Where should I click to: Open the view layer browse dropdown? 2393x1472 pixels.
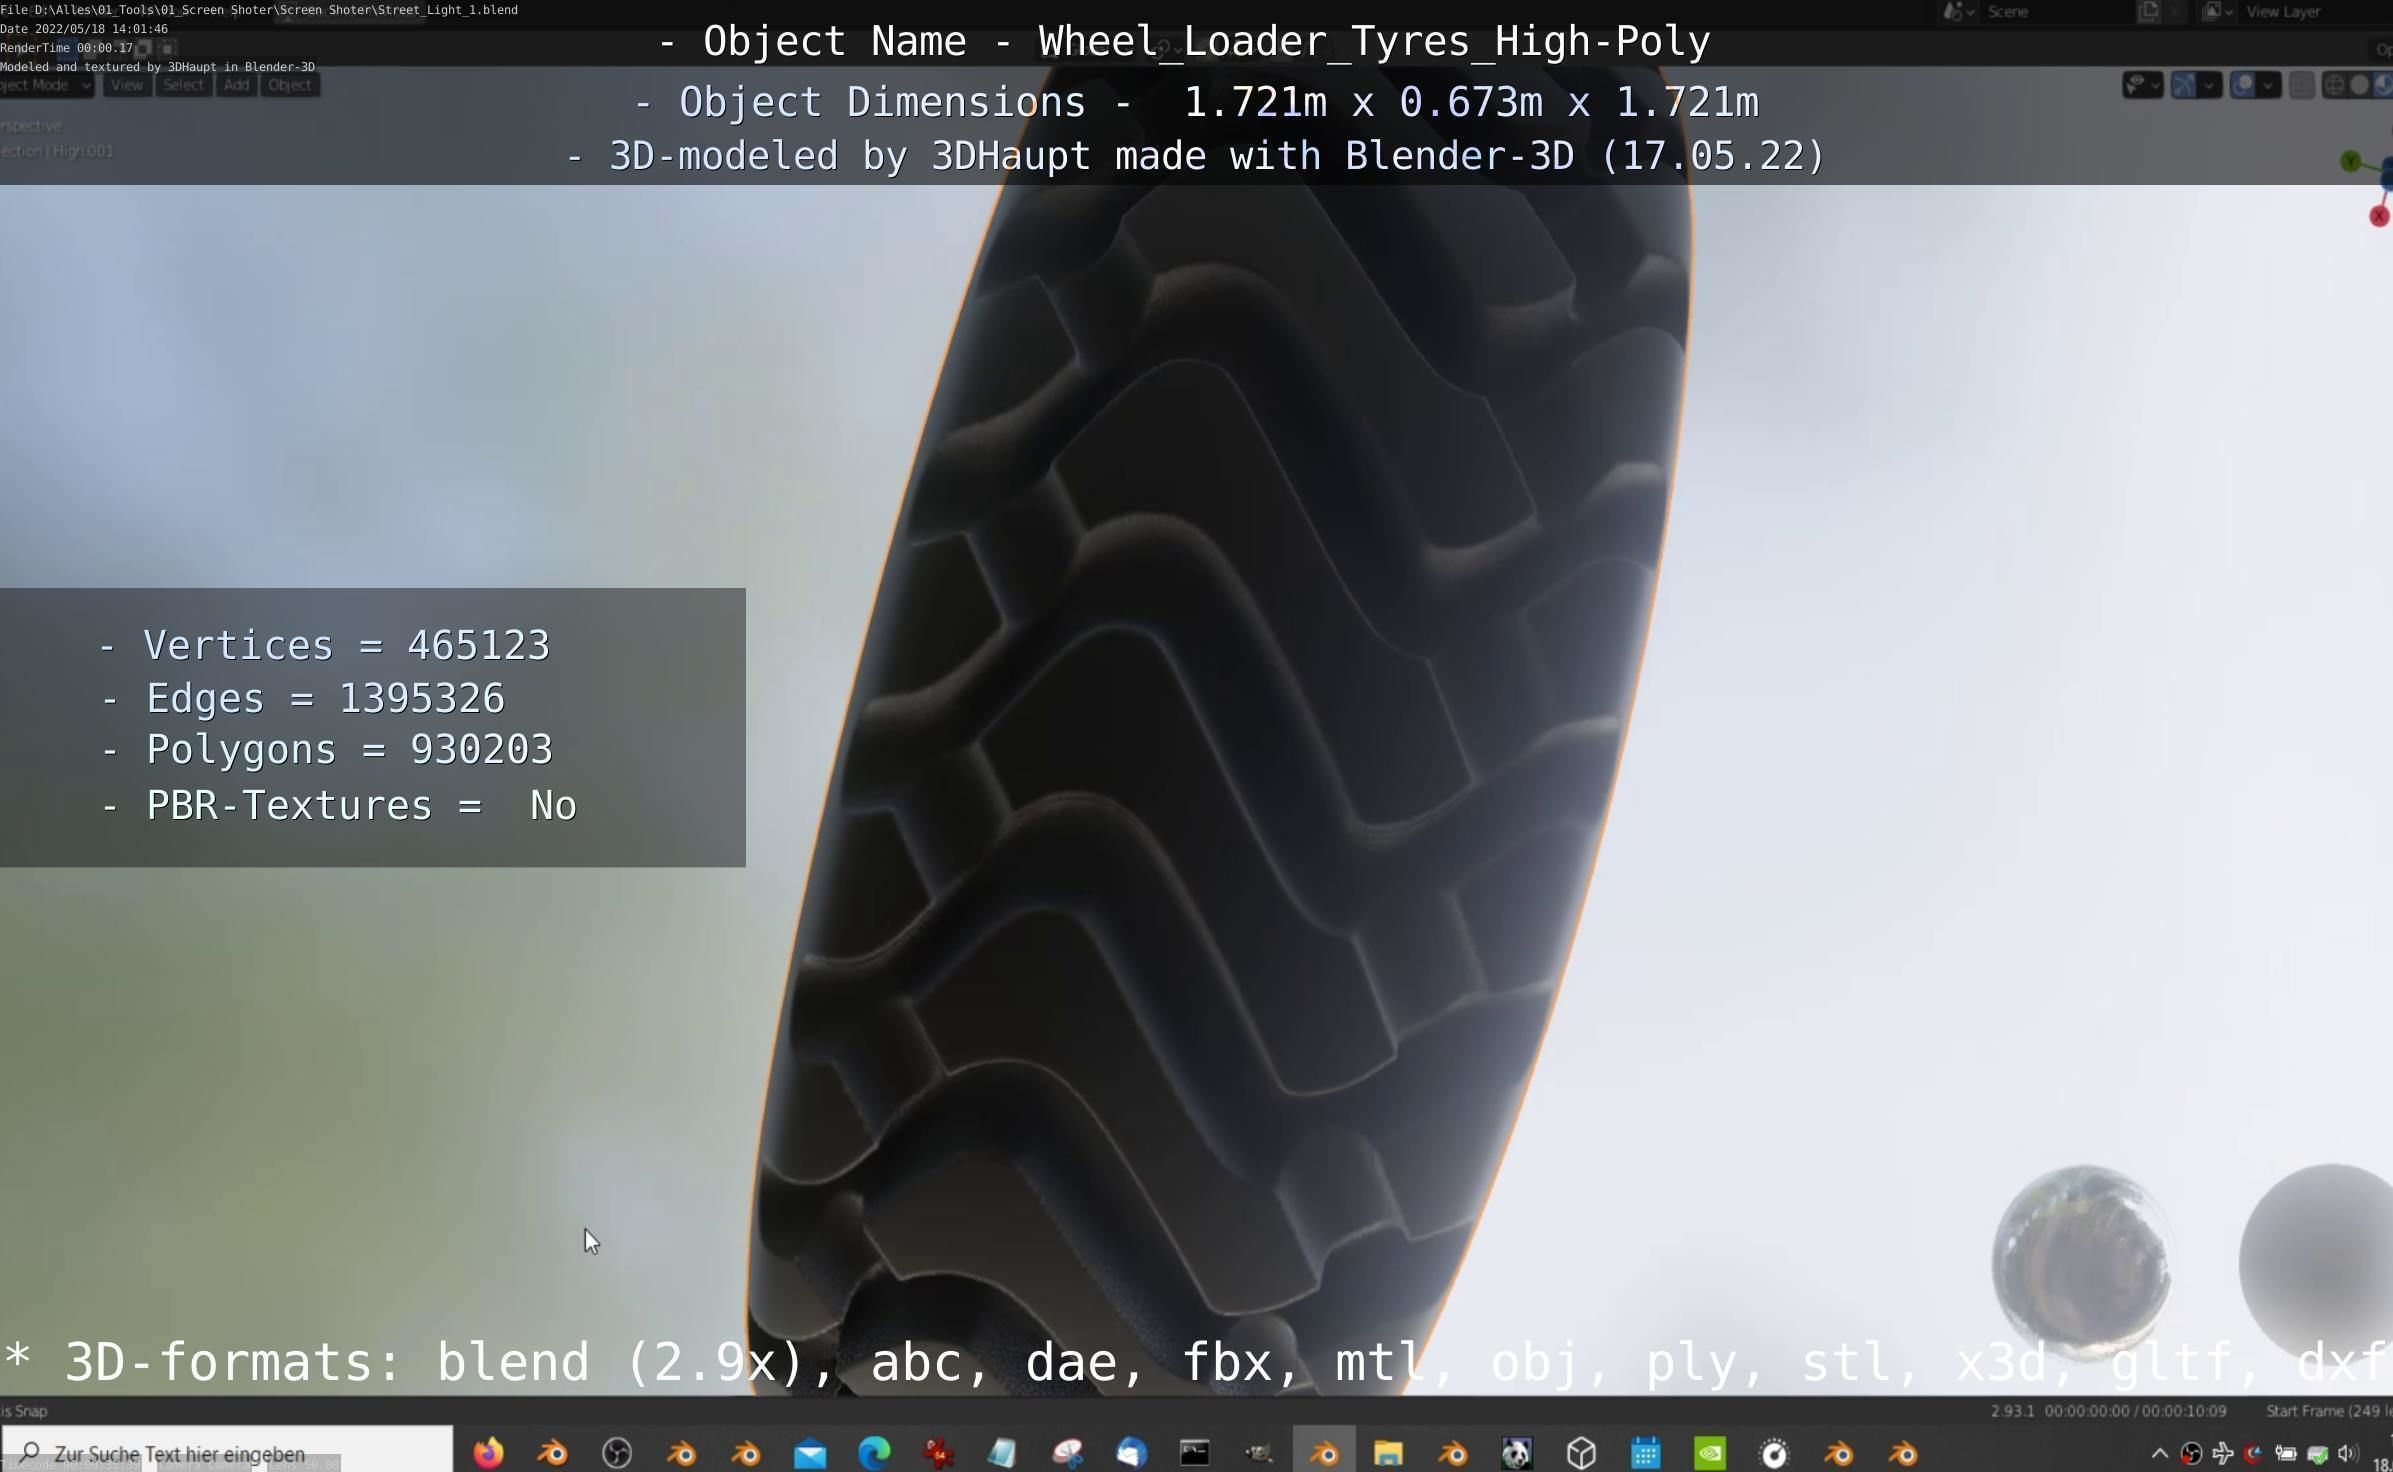(x=2219, y=12)
